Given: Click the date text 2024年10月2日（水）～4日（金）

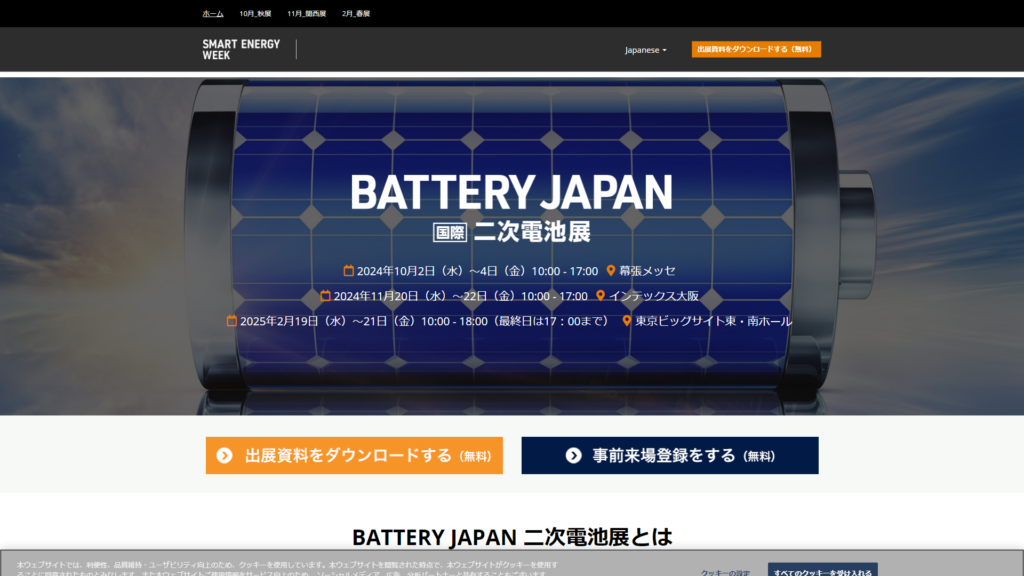Looking at the screenshot, I should [x=441, y=270].
